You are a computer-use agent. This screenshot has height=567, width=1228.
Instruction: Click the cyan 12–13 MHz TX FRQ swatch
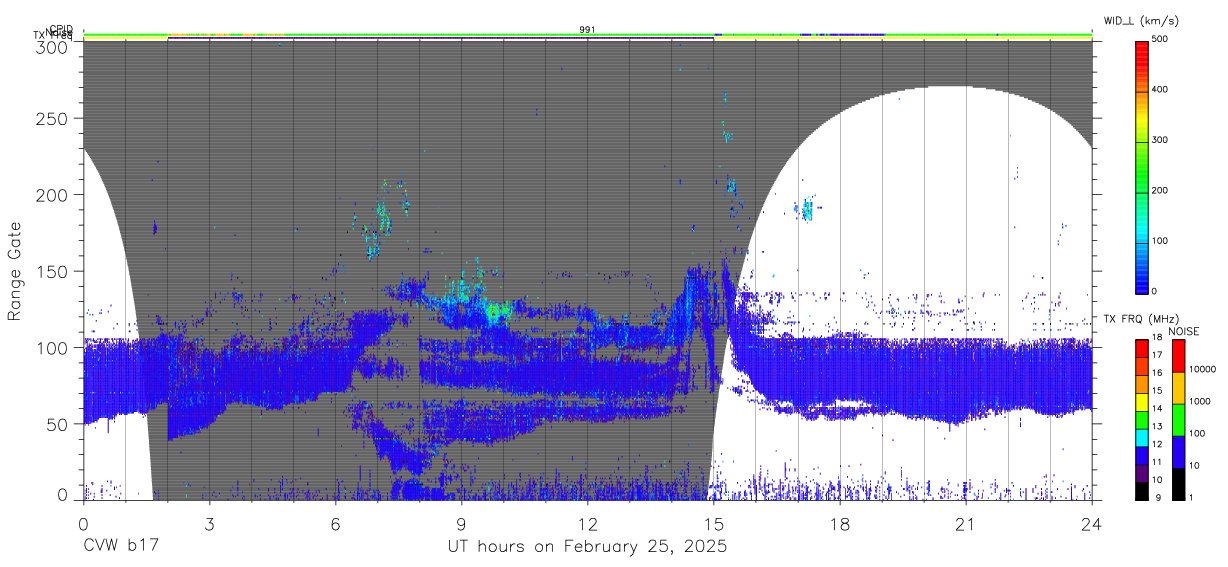click(1142, 437)
